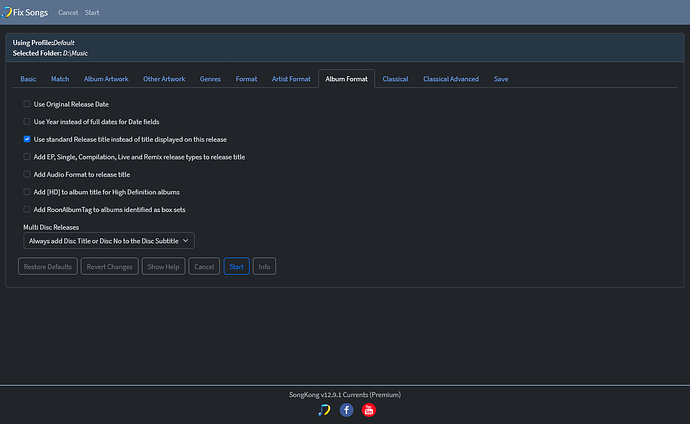Click the blue Start button
The height and width of the screenshot is (424, 690).
tap(236, 266)
